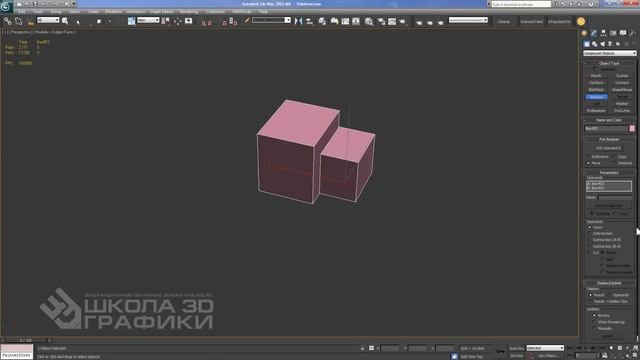The height and width of the screenshot is (360, 640).
Task: Open the selection filter dropdown
Action: click(48, 20)
